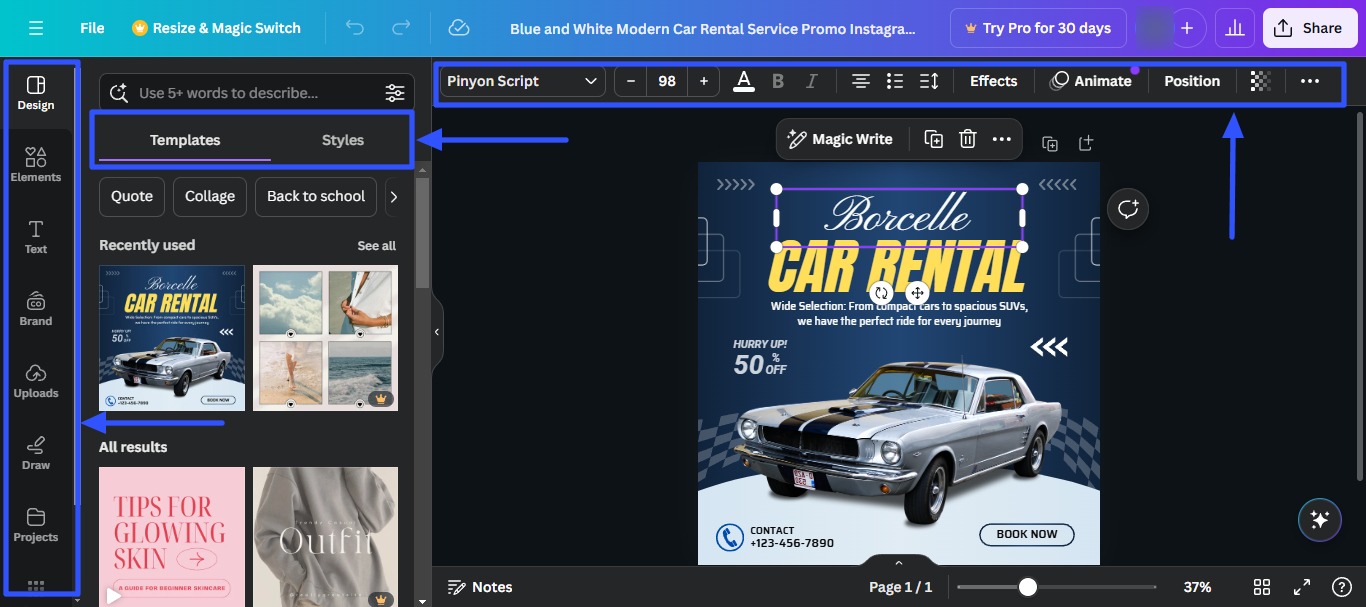
Task: Click the Share button
Action: tap(1309, 27)
